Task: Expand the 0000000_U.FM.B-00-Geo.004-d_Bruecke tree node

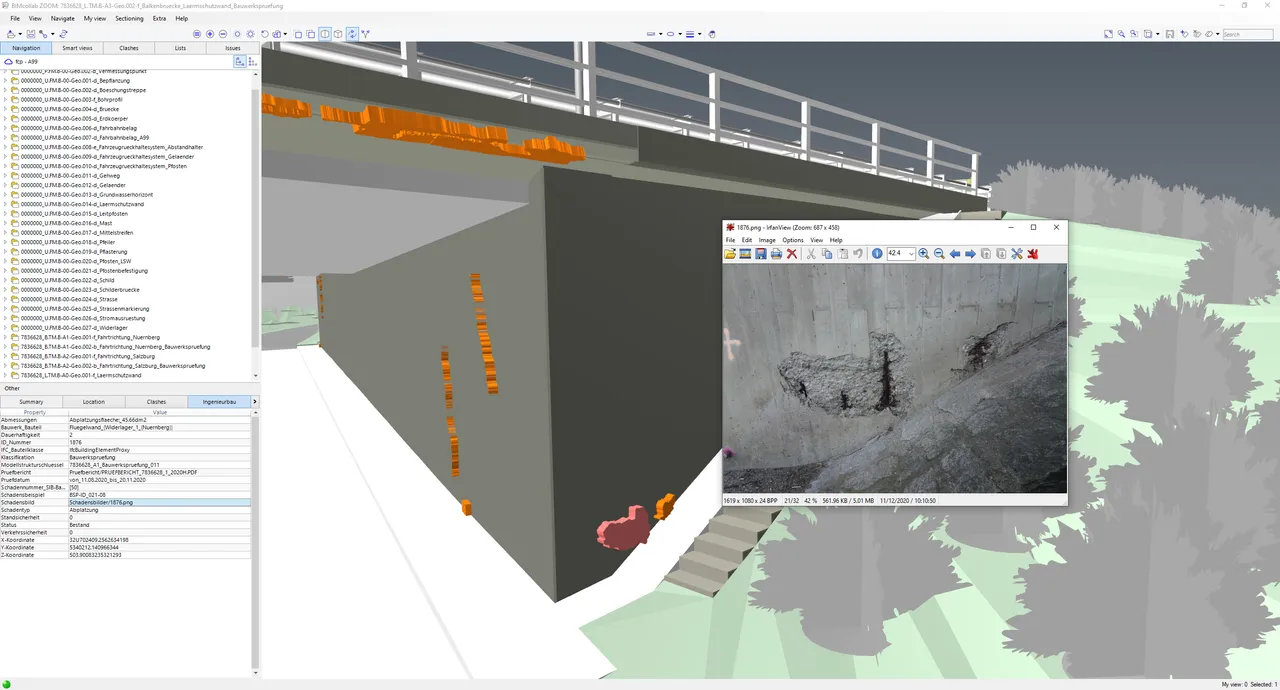Action: (x=5, y=109)
